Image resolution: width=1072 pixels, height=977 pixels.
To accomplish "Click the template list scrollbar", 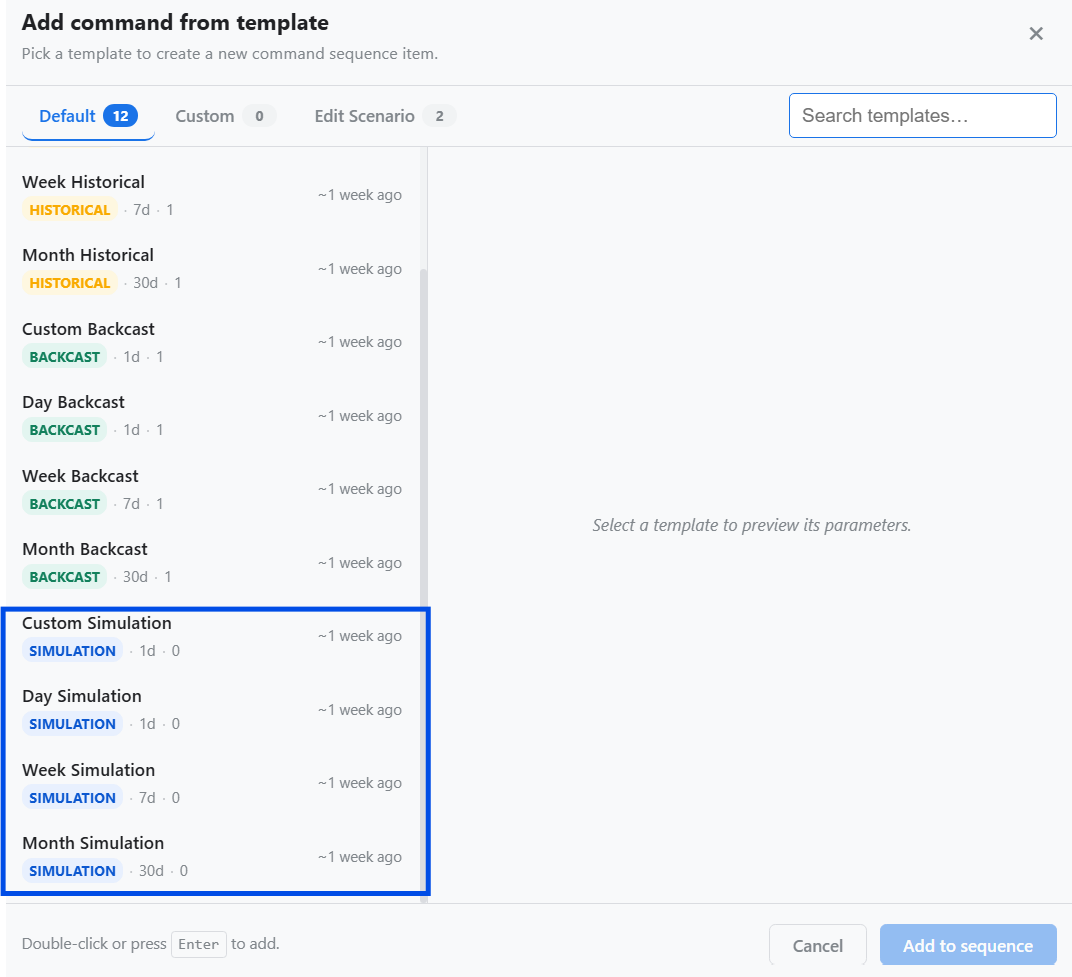I will click(x=423, y=585).
